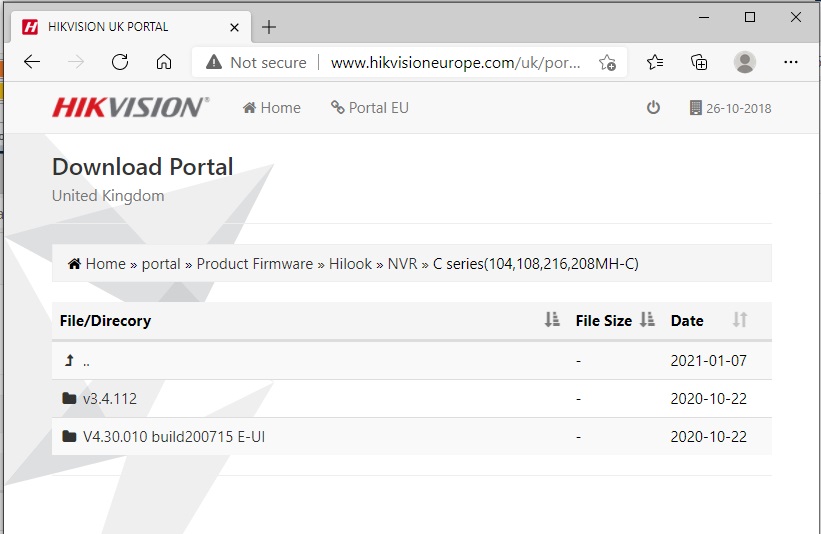Click the power icon in the portal header
The image size is (821, 534).
[x=653, y=108]
